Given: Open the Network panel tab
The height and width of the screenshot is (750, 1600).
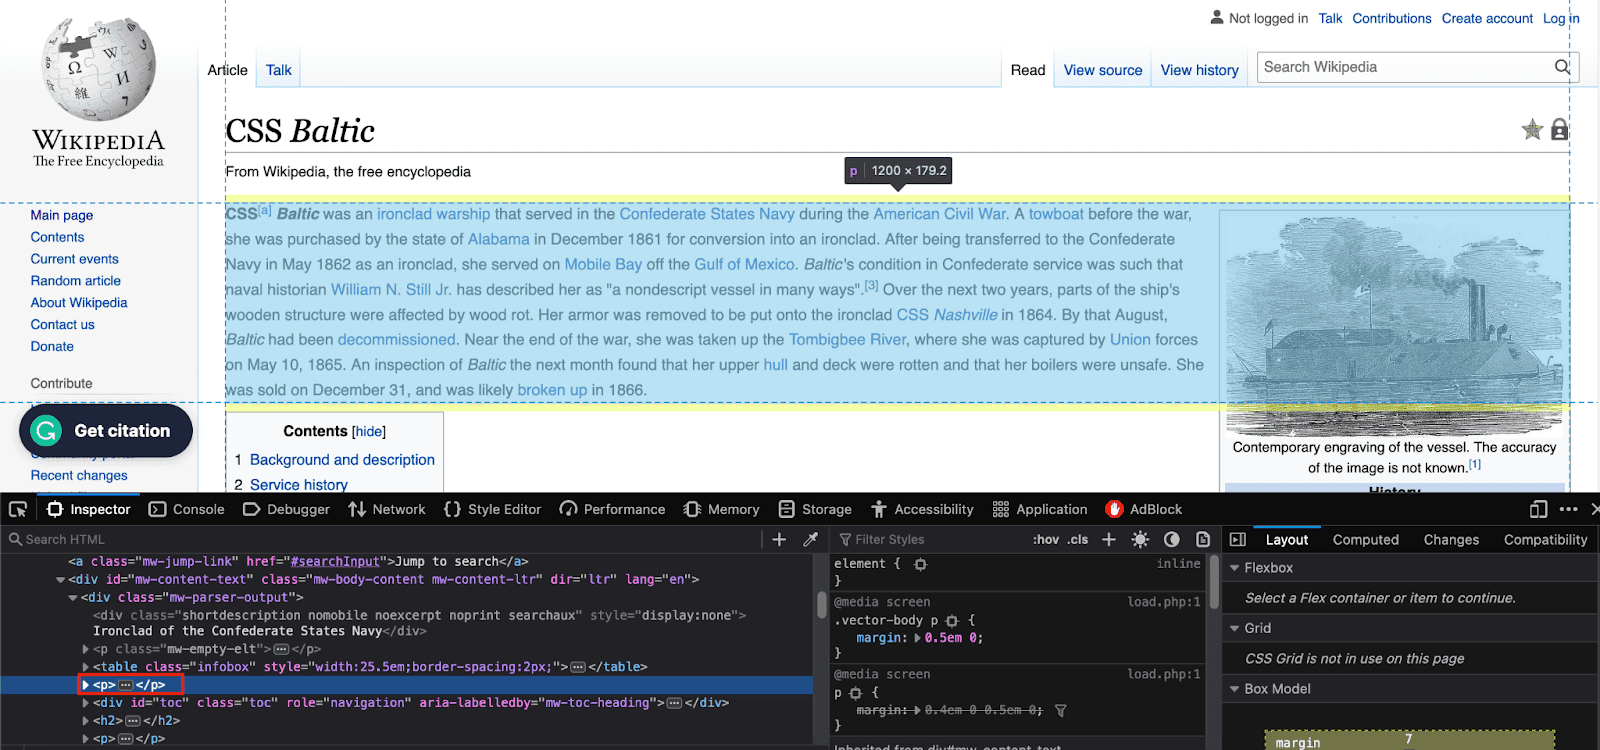Looking at the screenshot, I should pos(387,509).
